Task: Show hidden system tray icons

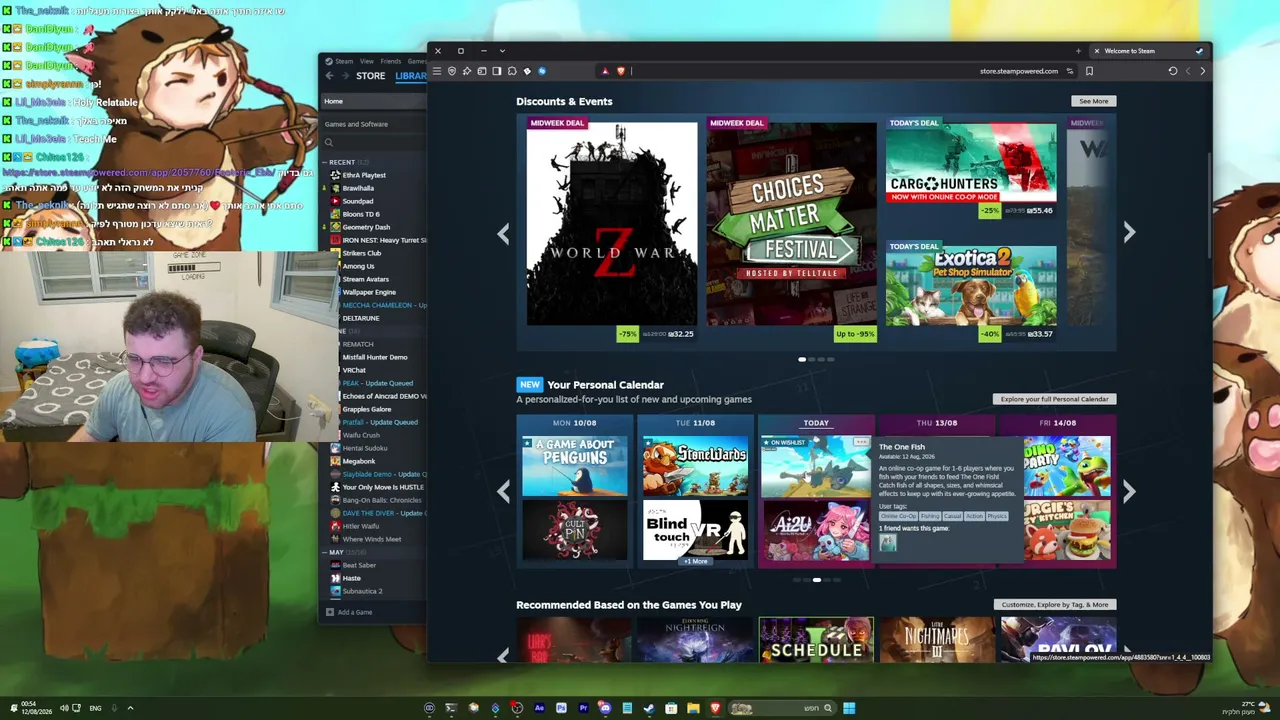Action: coord(130,708)
